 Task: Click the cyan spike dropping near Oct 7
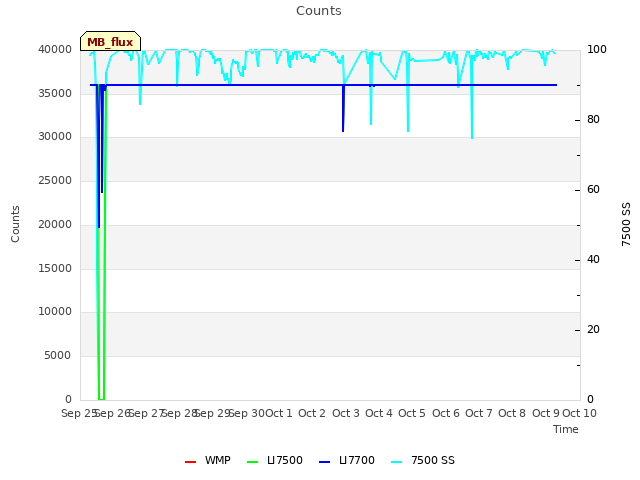472,96
